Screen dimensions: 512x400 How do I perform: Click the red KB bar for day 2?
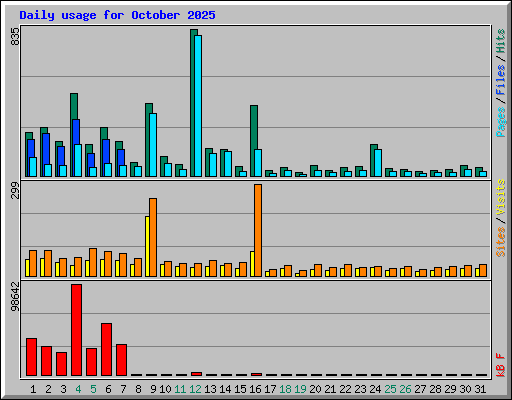pos(46,361)
